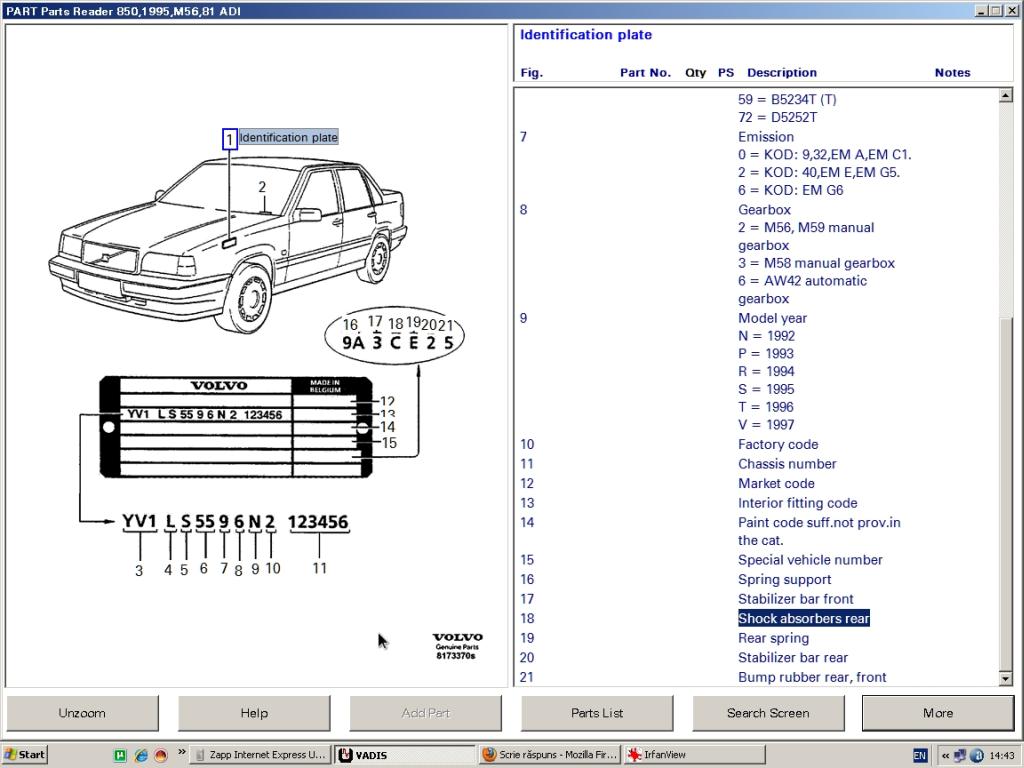Click the Description column header

(782, 72)
